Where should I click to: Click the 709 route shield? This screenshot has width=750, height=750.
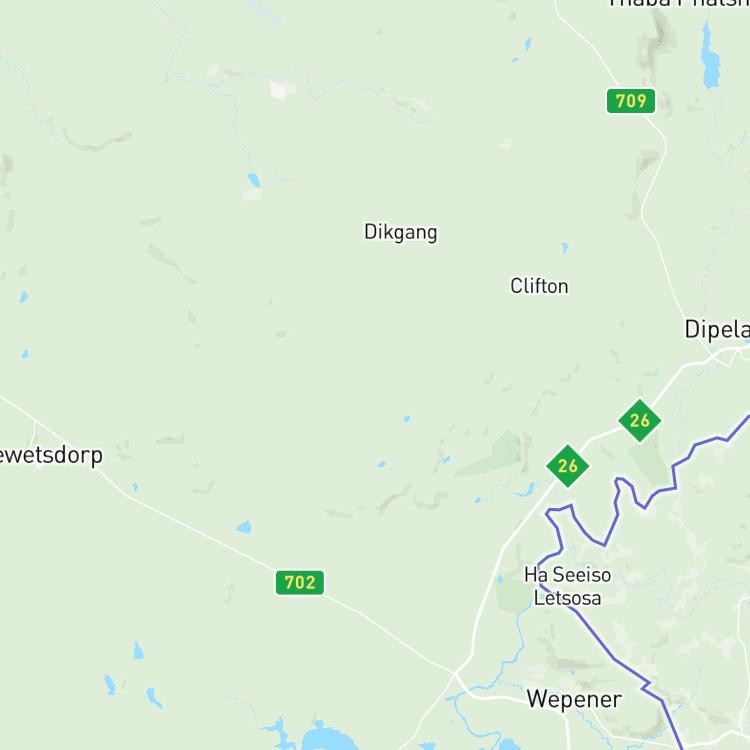(x=630, y=101)
